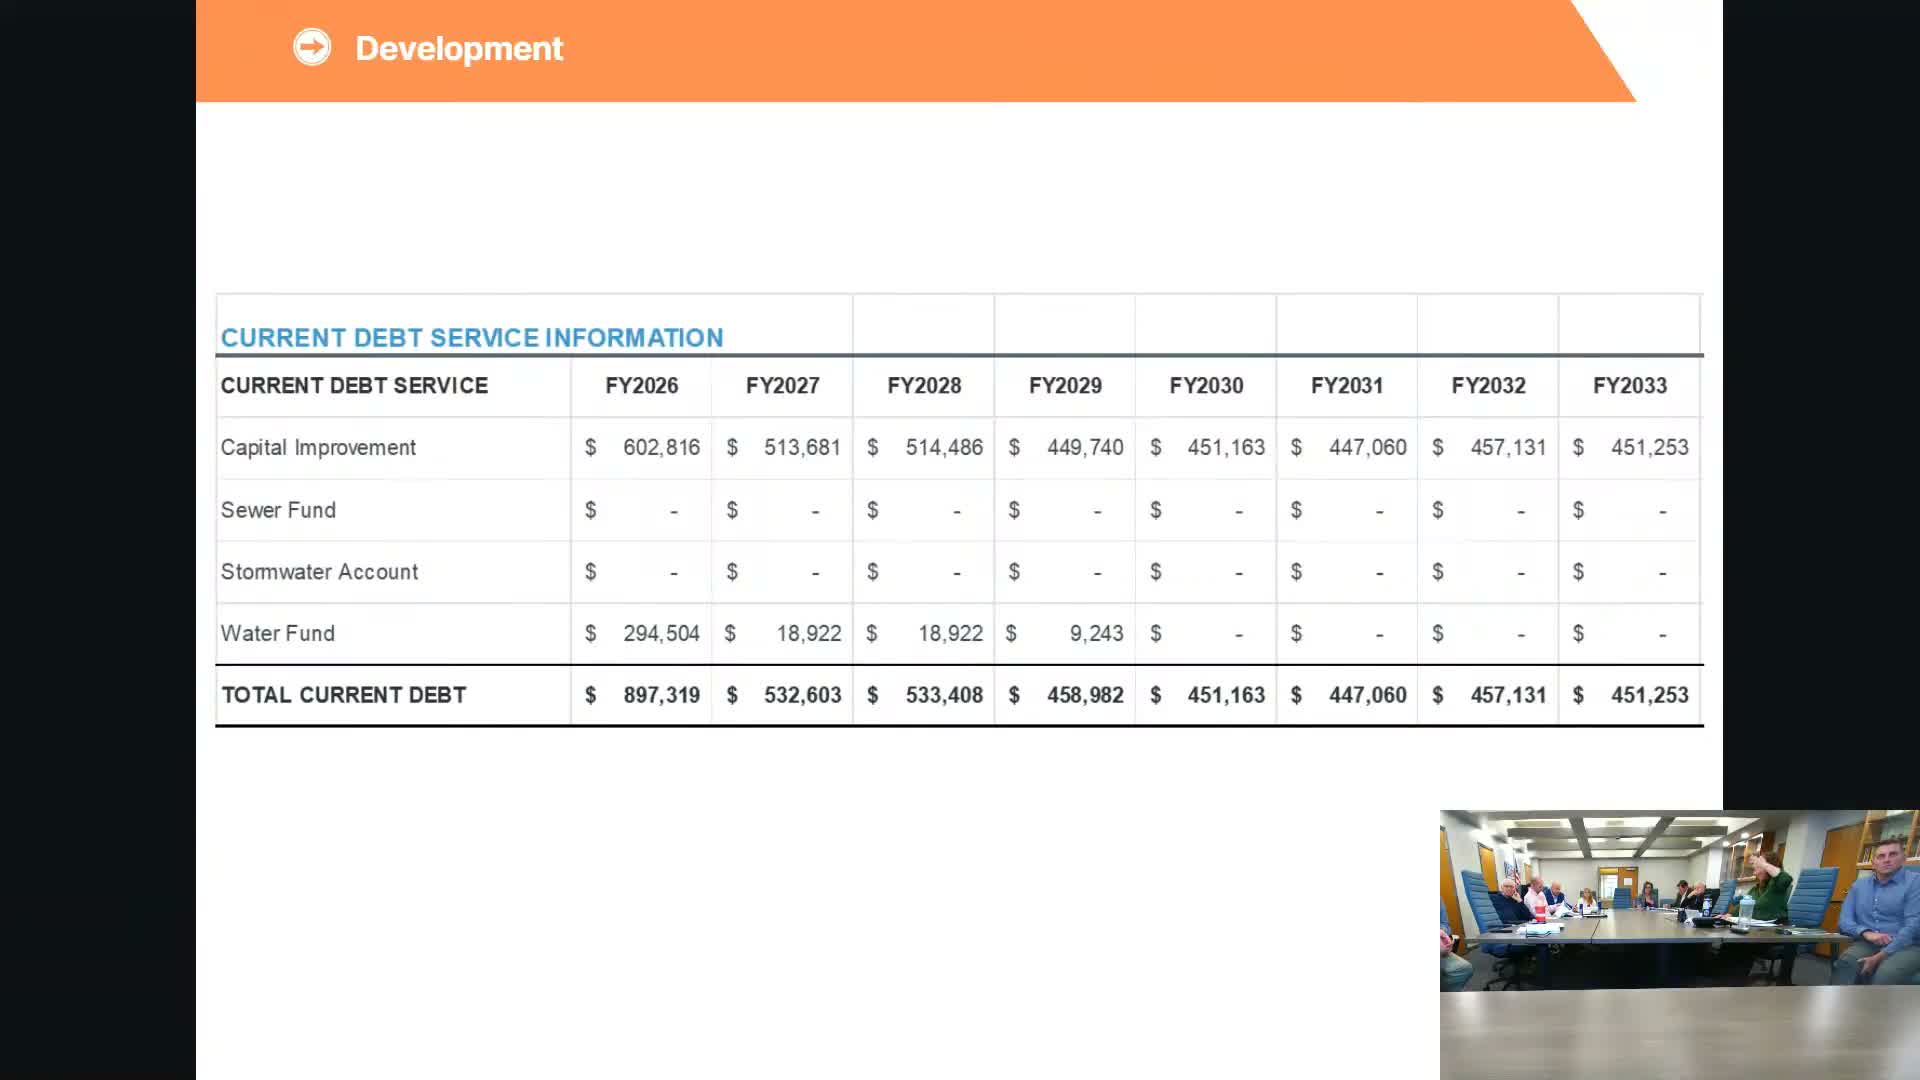This screenshot has height=1080, width=1920.
Task: Click the 602,816 Capital Improvement cell
Action: [660, 448]
